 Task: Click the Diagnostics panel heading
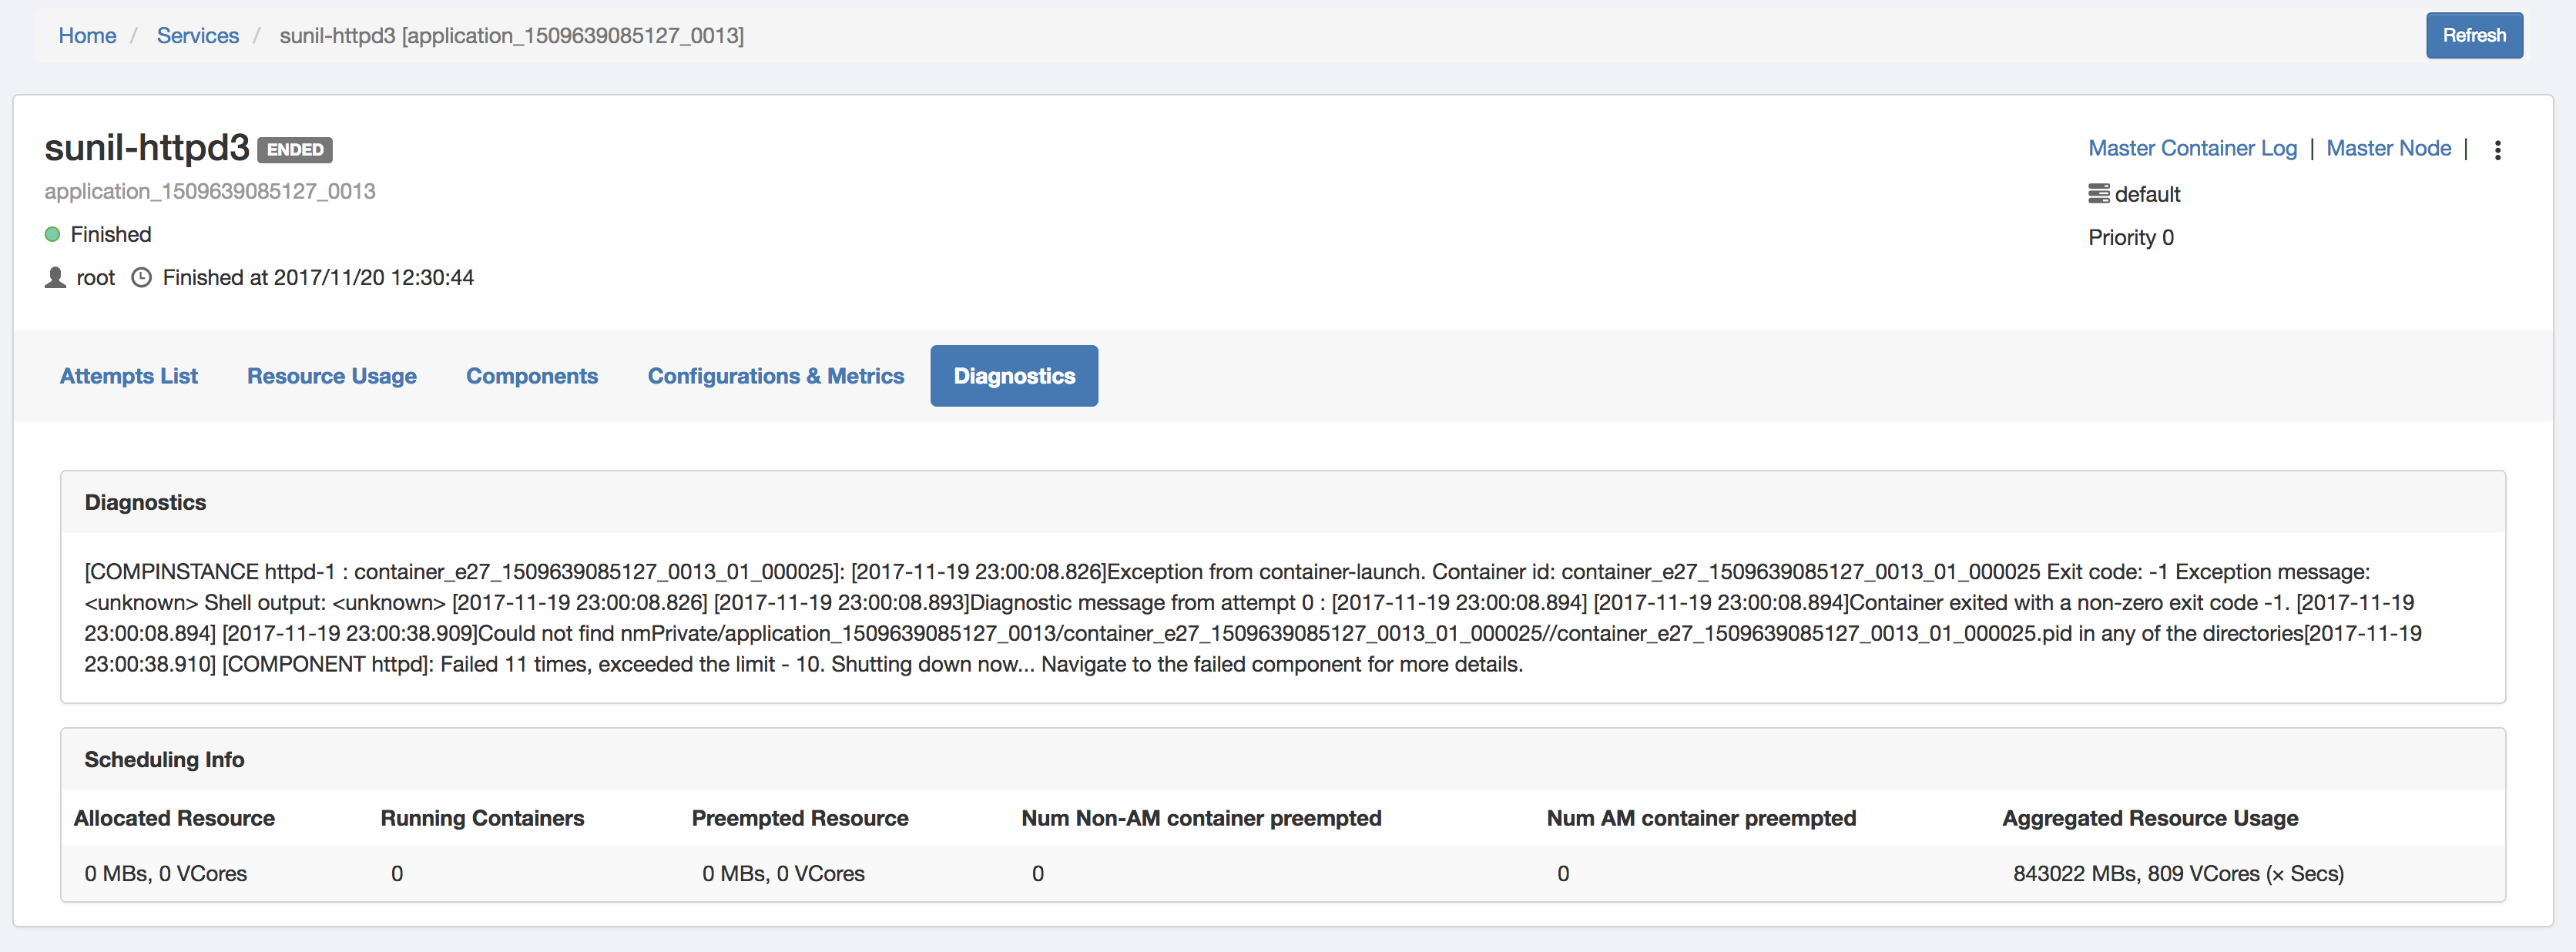[x=146, y=502]
